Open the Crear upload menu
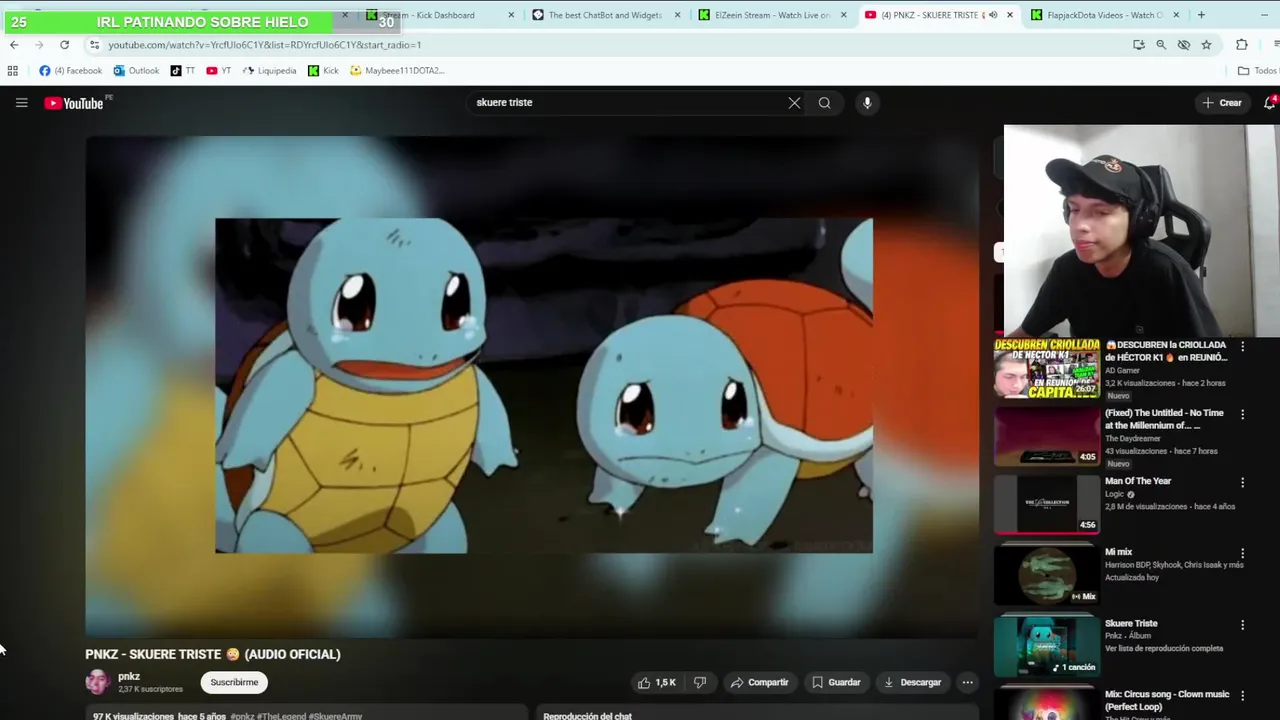The width and height of the screenshot is (1280, 720). (x=1222, y=102)
